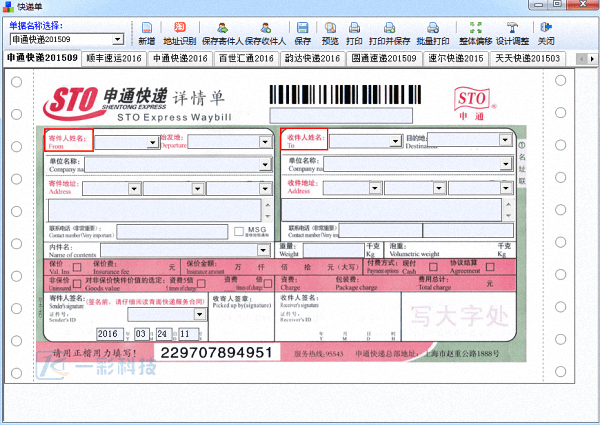Screen dimensions: 600x425
Task: Click the hour field showing 11
Action: click(189, 334)
